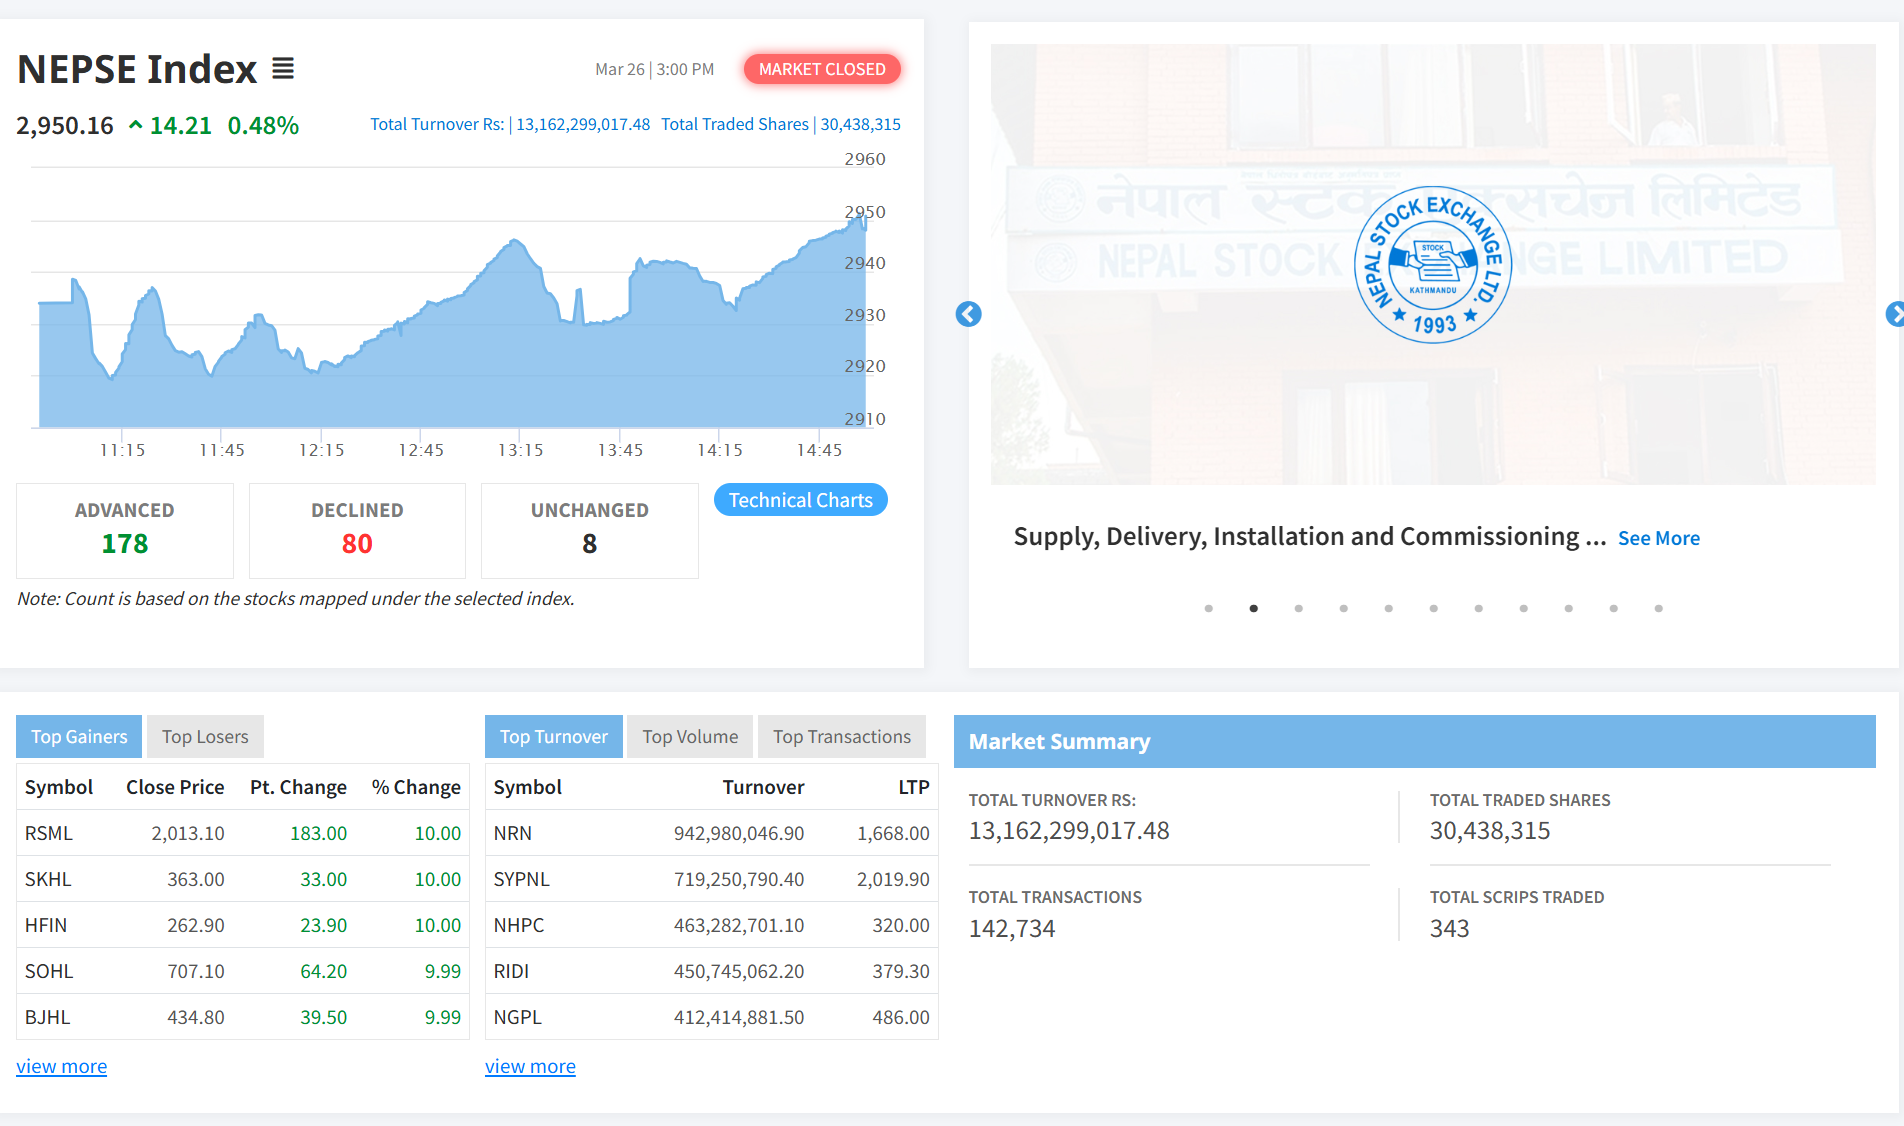Switch to the Top Losers tab
Screen dimensions: 1904x1126
click(x=205, y=737)
